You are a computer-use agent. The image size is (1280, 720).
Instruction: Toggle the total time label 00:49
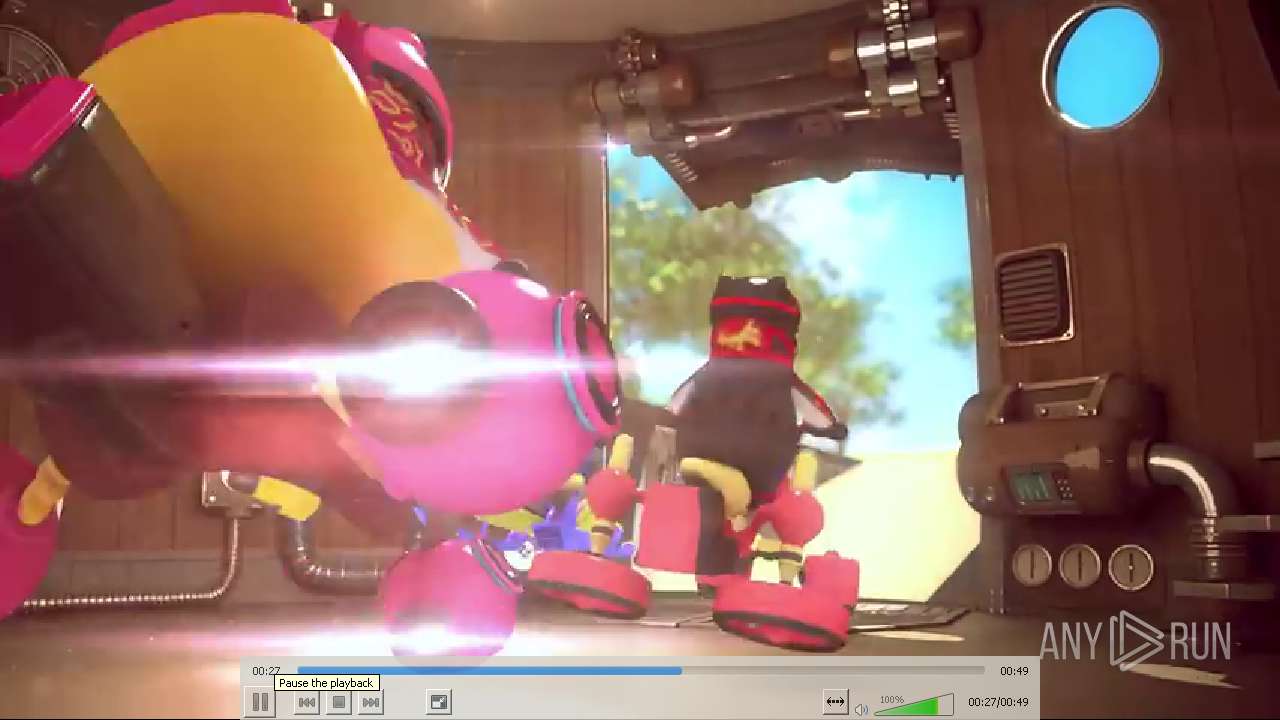1014,671
